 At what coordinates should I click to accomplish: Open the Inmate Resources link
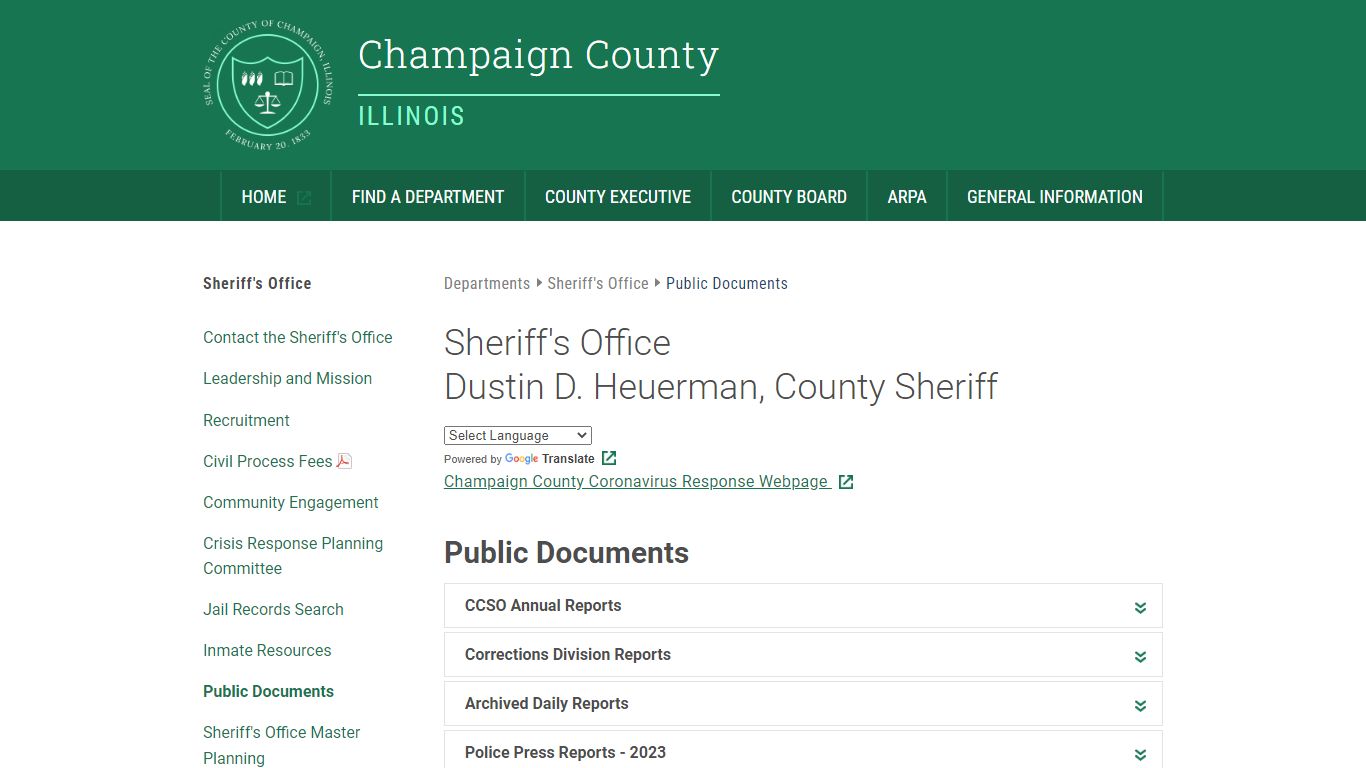(x=267, y=650)
